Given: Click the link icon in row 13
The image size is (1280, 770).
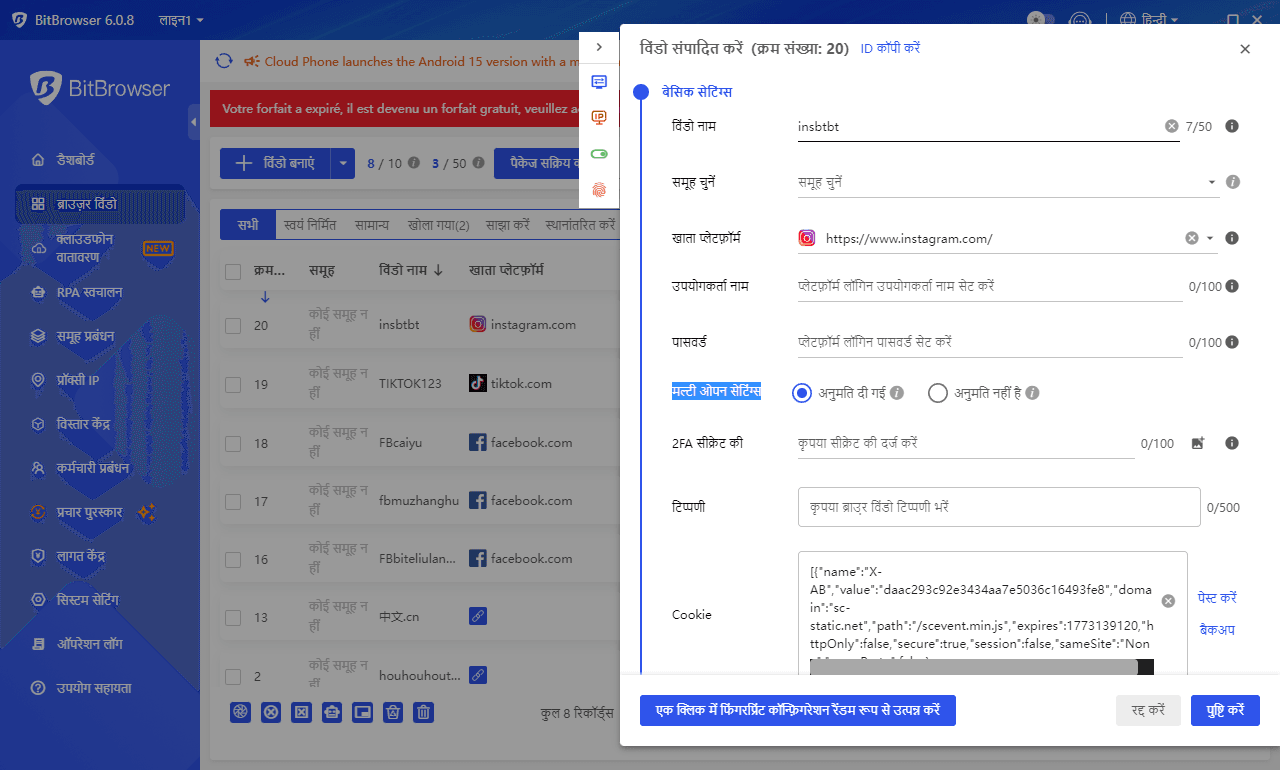Looking at the screenshot, I should pos(478,617).
